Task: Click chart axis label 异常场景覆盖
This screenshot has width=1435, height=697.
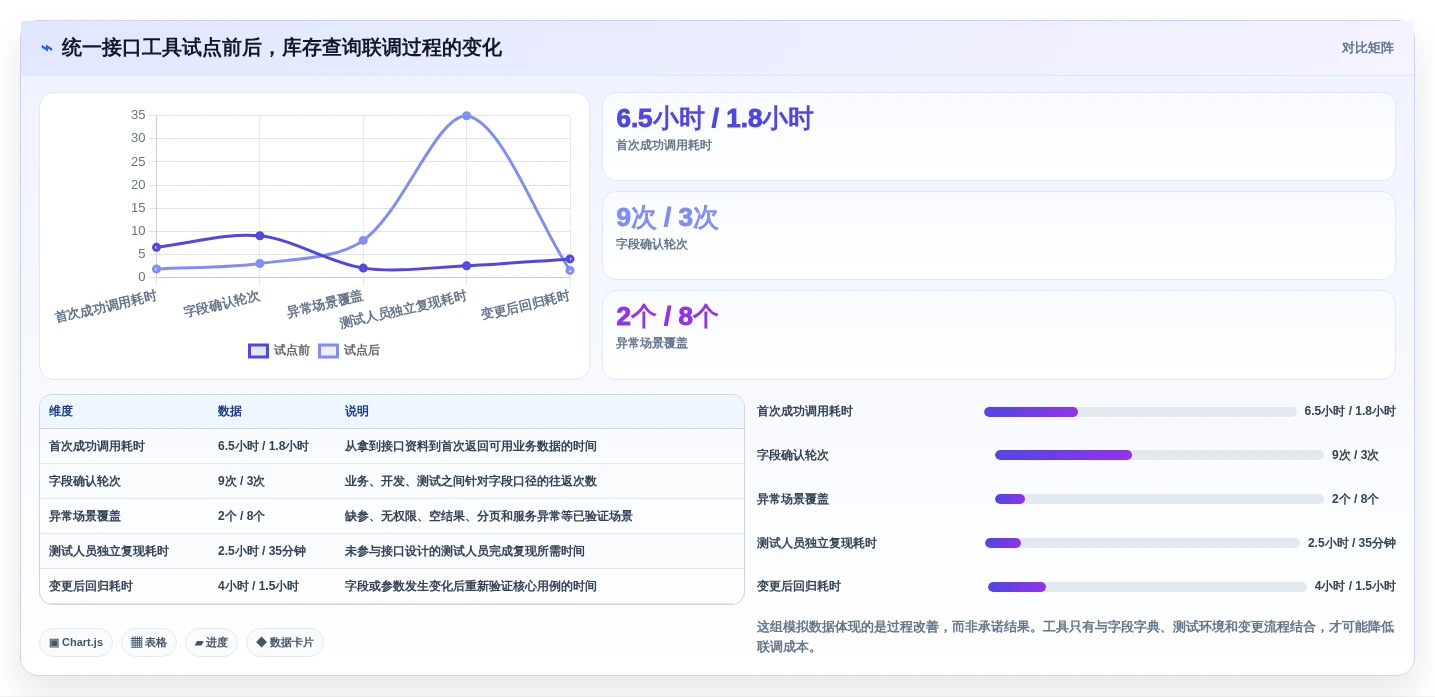Action: (x=325, y=304)
